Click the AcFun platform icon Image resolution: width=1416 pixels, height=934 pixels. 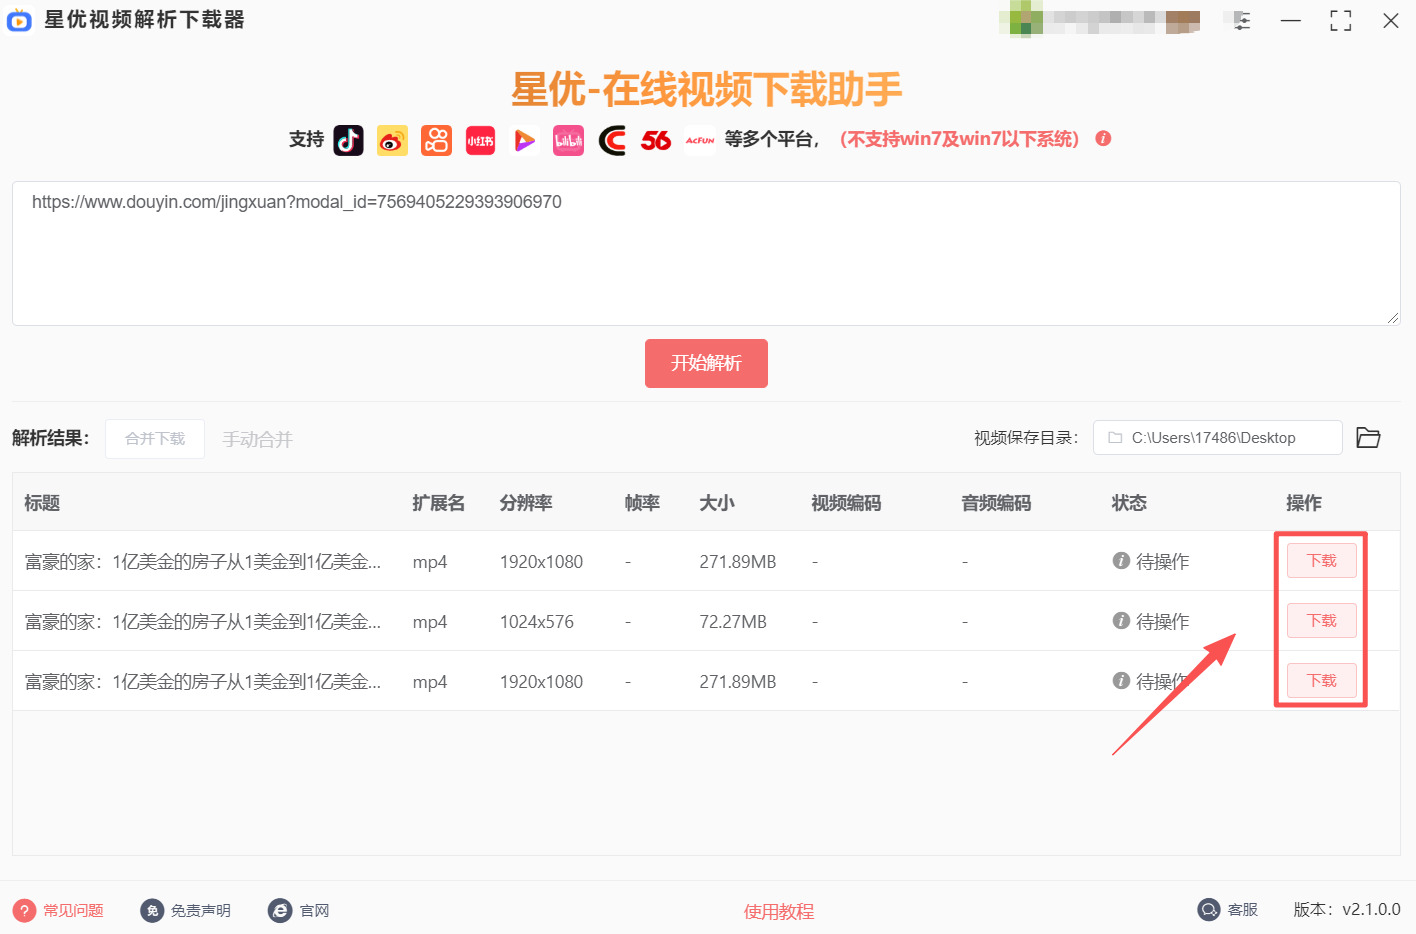tap(700, 140)
